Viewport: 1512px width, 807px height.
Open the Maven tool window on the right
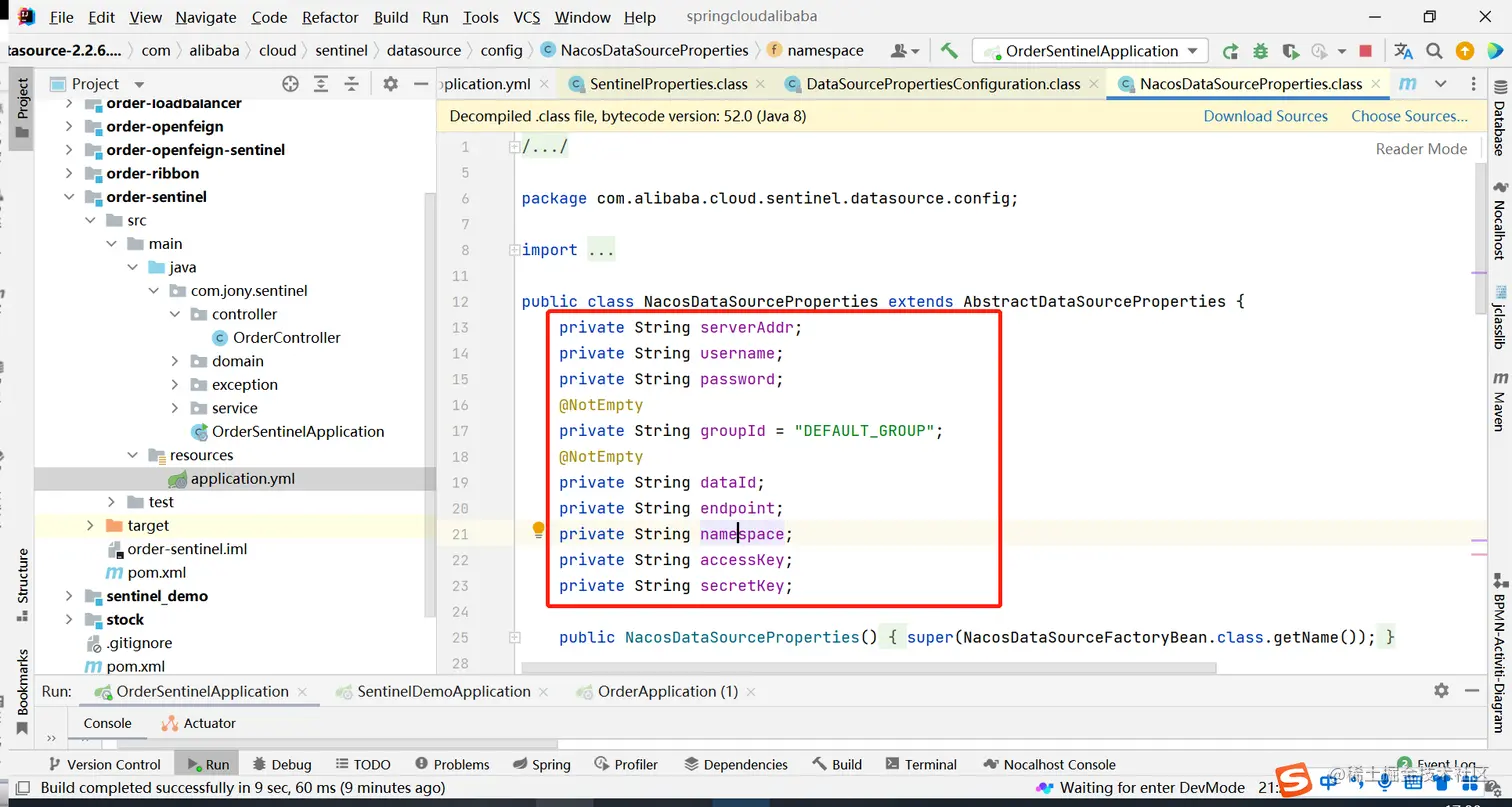point(1499,403)
